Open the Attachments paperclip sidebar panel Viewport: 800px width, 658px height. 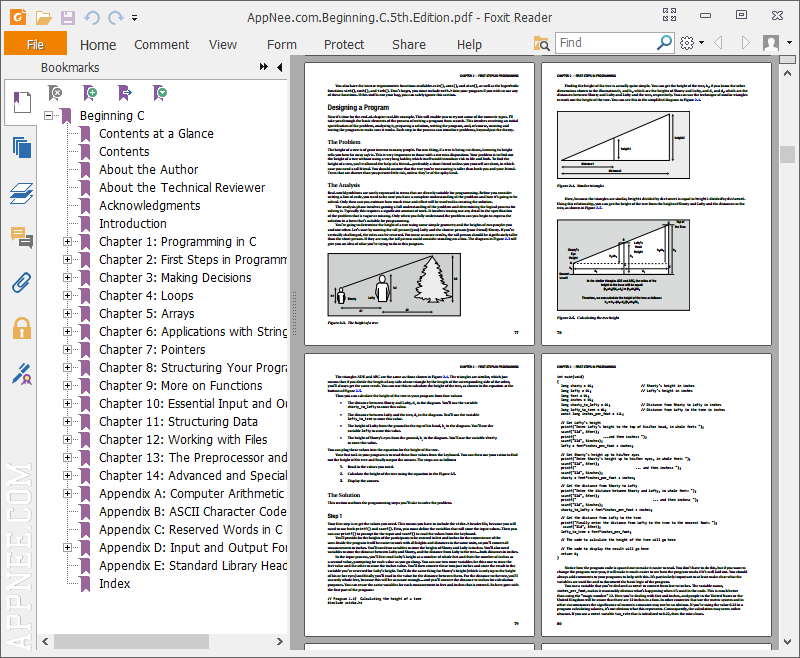(x=21, y=283)
